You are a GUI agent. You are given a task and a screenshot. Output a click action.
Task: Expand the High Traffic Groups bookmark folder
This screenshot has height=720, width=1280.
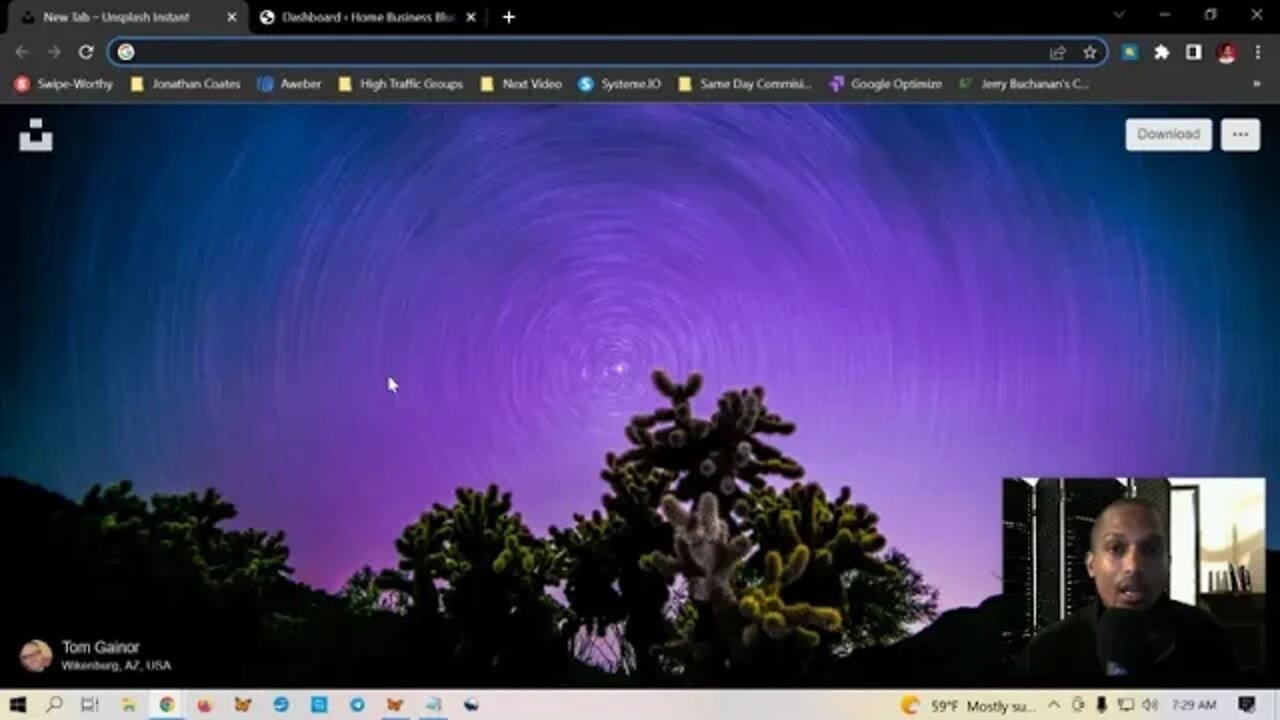tap(400, 84)
